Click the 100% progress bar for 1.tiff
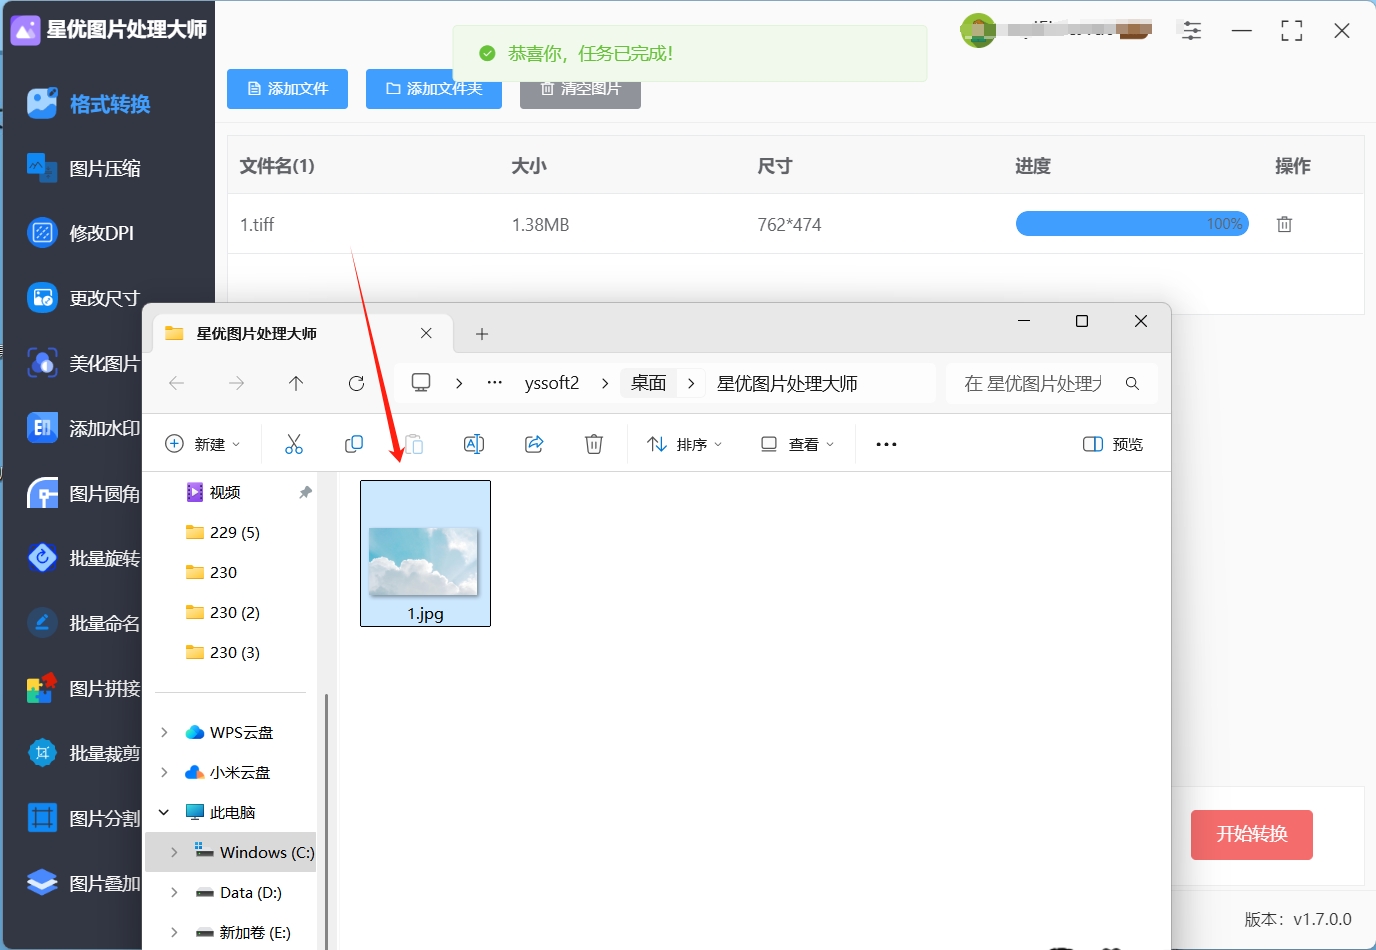 pyautogui.click(x=1132, y=224)
